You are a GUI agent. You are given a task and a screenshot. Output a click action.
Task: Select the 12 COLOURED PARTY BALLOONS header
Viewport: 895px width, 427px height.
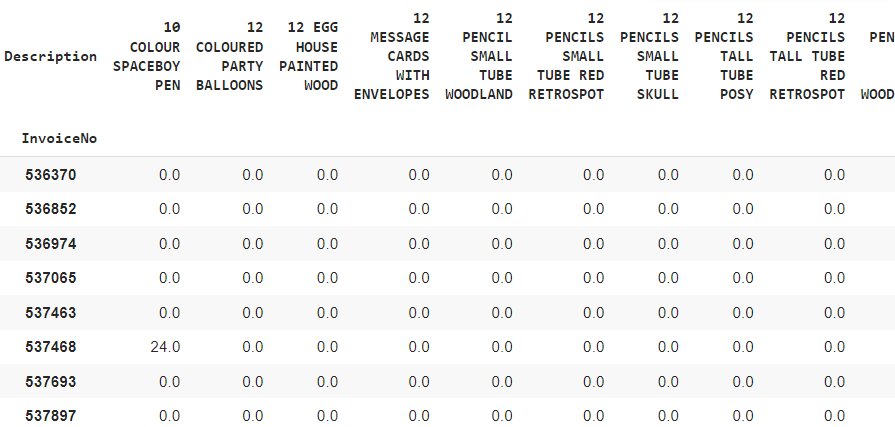231,57
